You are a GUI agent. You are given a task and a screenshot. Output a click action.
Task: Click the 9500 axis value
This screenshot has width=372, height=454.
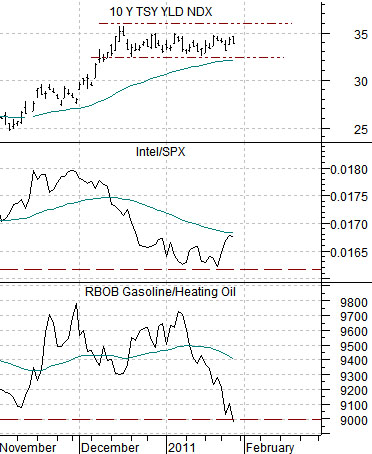point(354,347)
